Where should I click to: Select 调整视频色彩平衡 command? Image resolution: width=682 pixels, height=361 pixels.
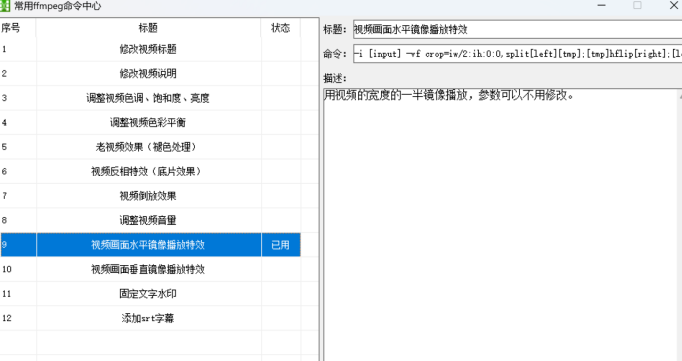(150, 122)
